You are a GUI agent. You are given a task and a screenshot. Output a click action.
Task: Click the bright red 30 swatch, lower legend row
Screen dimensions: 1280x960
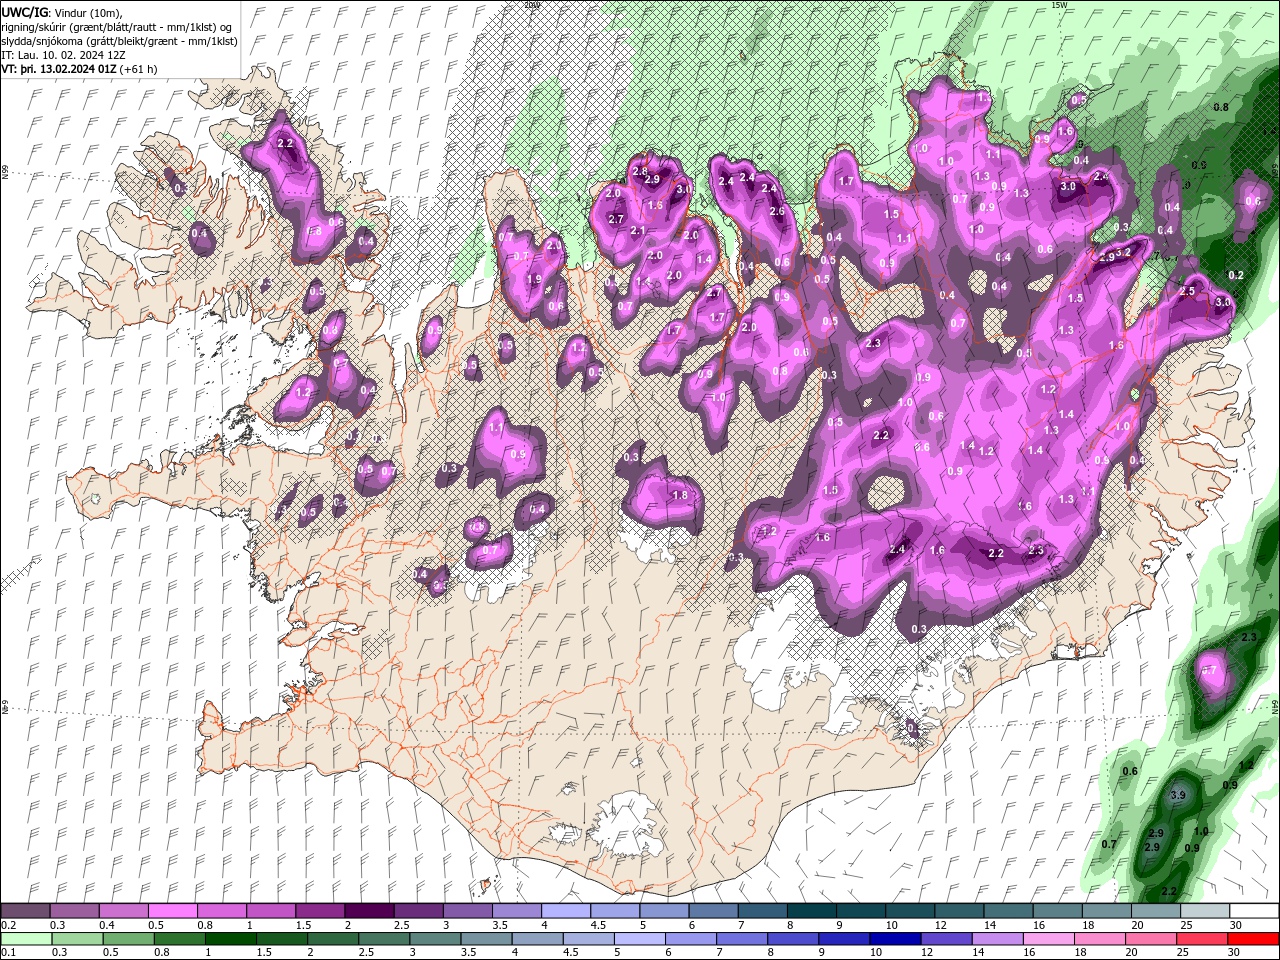(1253, 939)
